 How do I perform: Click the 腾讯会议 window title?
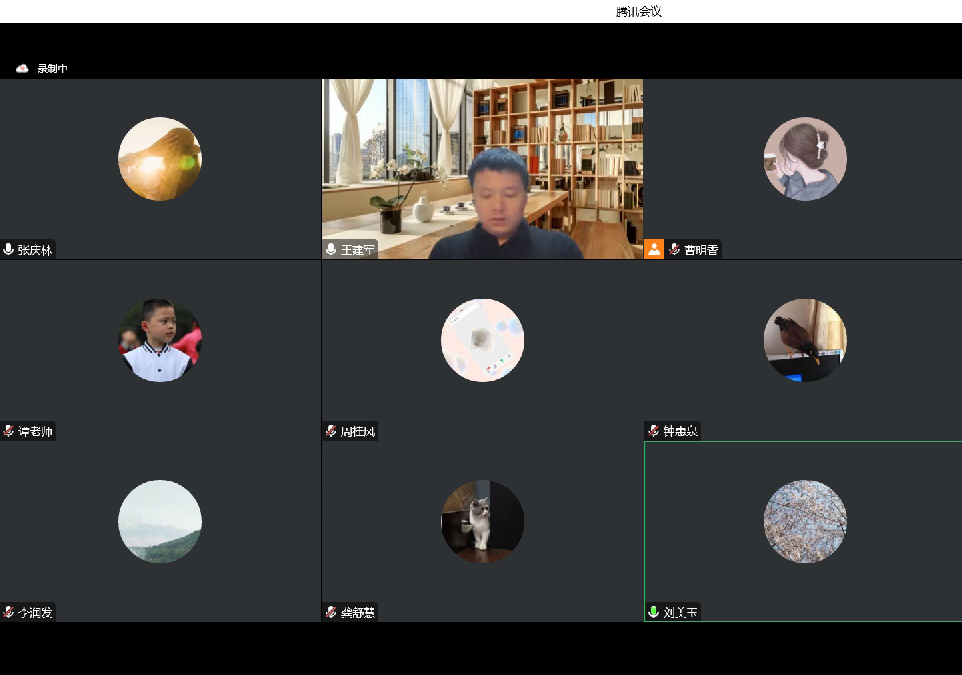[x=639, y=12]
